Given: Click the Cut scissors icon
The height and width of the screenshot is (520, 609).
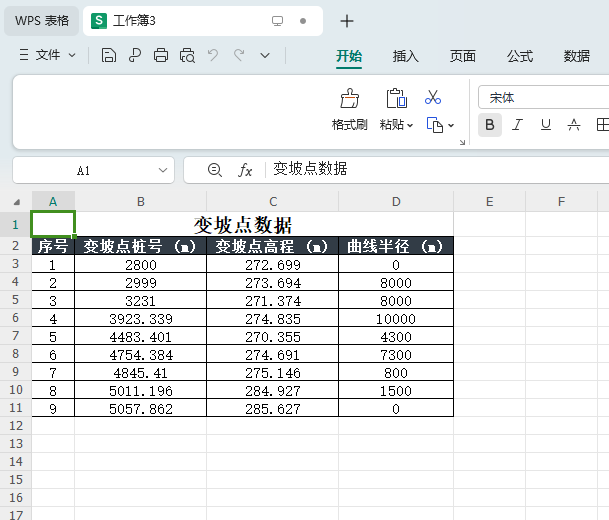Looking at the screenshot, I should (433, 97).
